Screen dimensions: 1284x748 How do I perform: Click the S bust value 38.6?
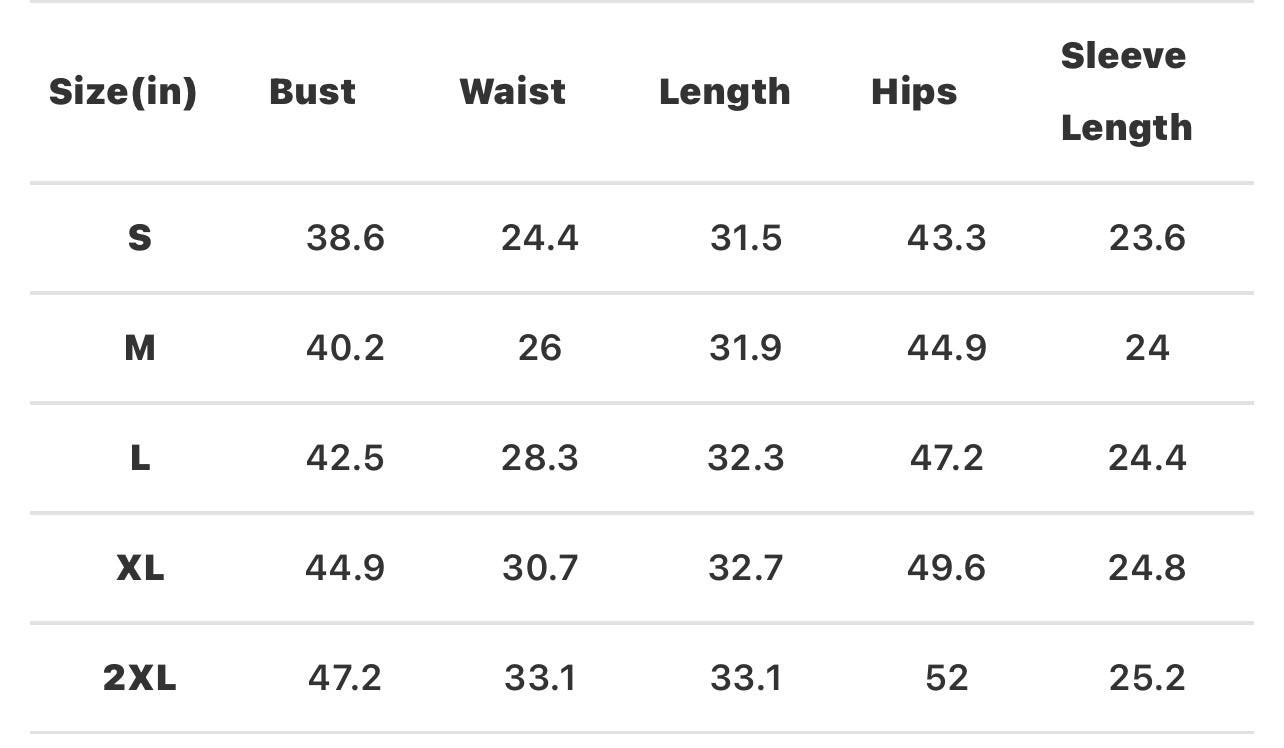[x=345, y=238]
